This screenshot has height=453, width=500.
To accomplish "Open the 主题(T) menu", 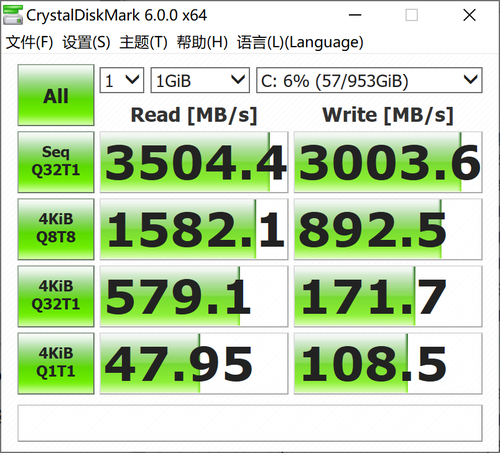I will click(x=143, y=42).
